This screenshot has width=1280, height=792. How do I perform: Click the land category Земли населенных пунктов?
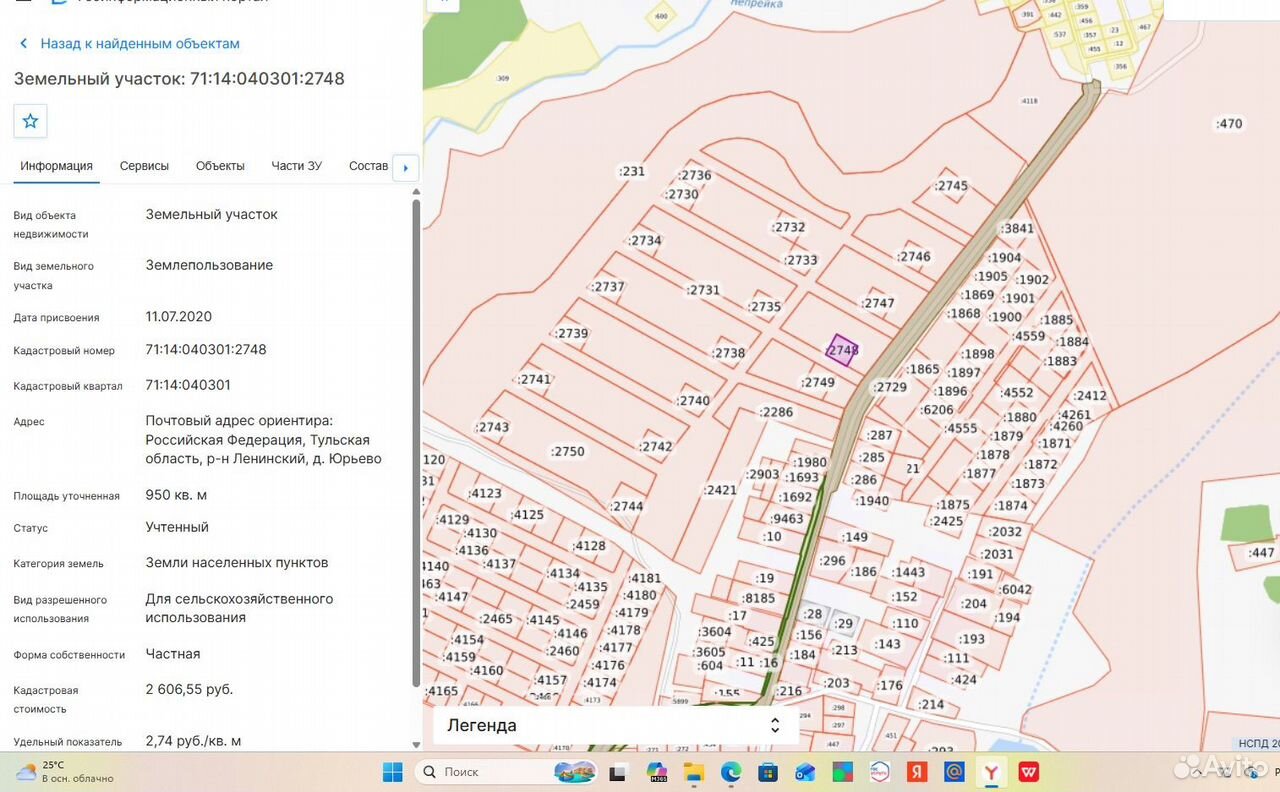pos(237,563)
